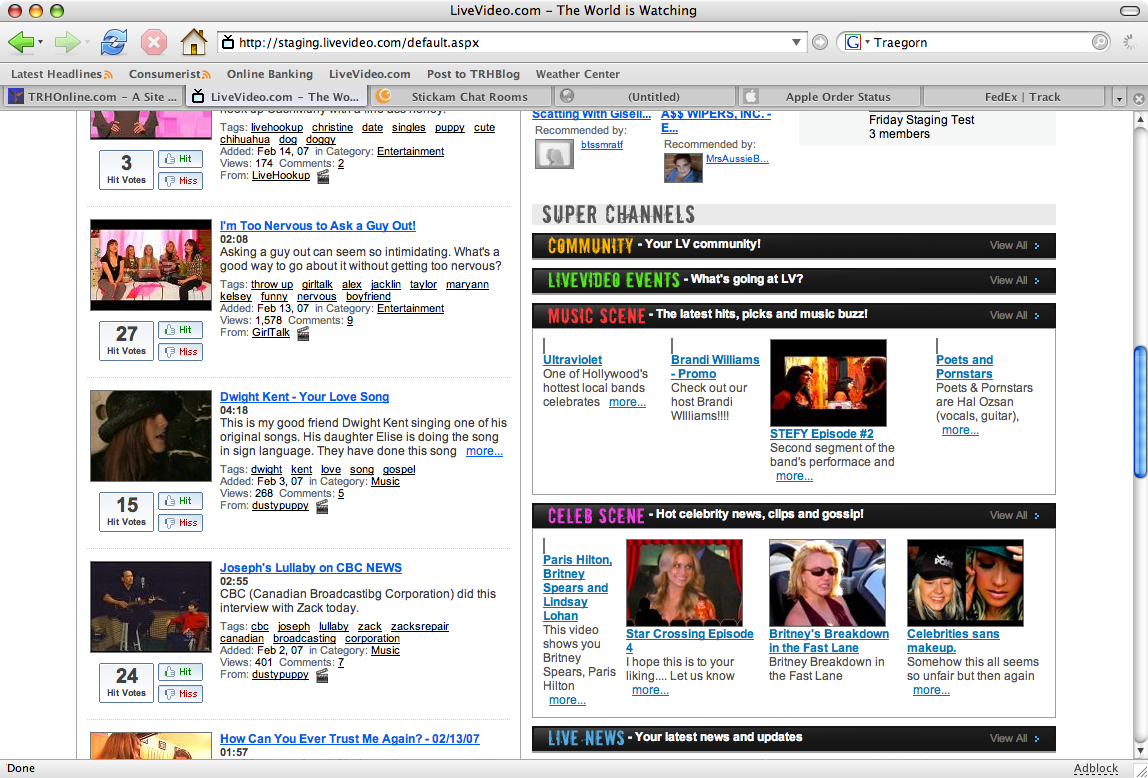
Task: Click Adblock in the status bar
Action: click(1096, 768)
